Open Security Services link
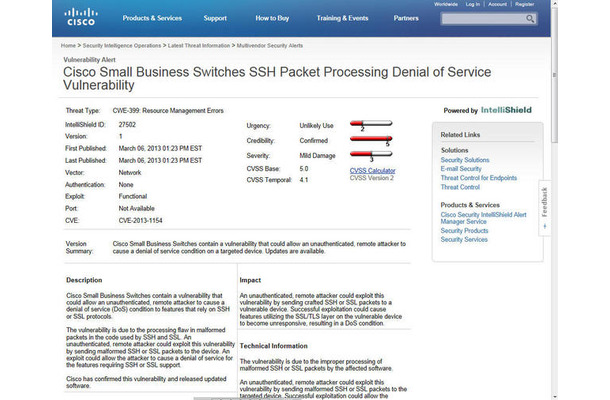Viewport: 610px width, 400px height. pos(464,240)
